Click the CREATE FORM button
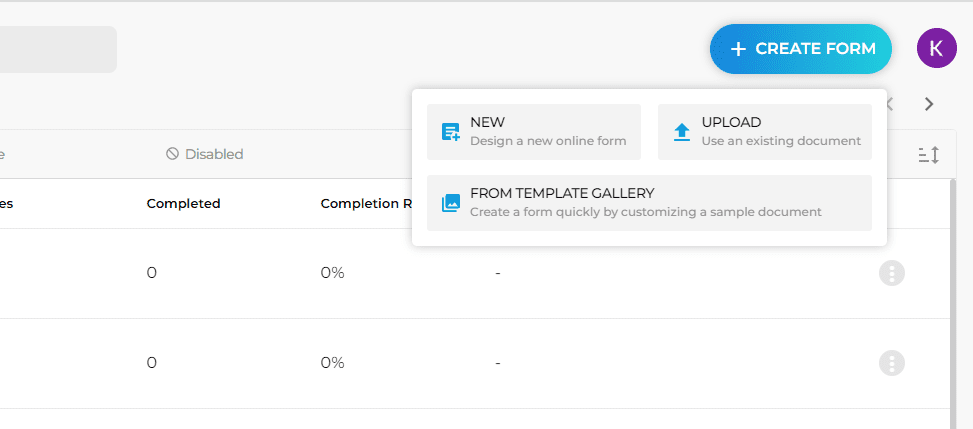Screen dimensions: 973x429 pos(800,49)
